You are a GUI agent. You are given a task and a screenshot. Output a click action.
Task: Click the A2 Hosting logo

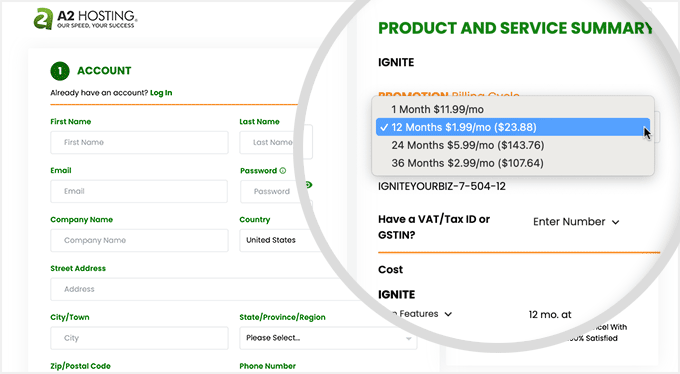point(85,19)
